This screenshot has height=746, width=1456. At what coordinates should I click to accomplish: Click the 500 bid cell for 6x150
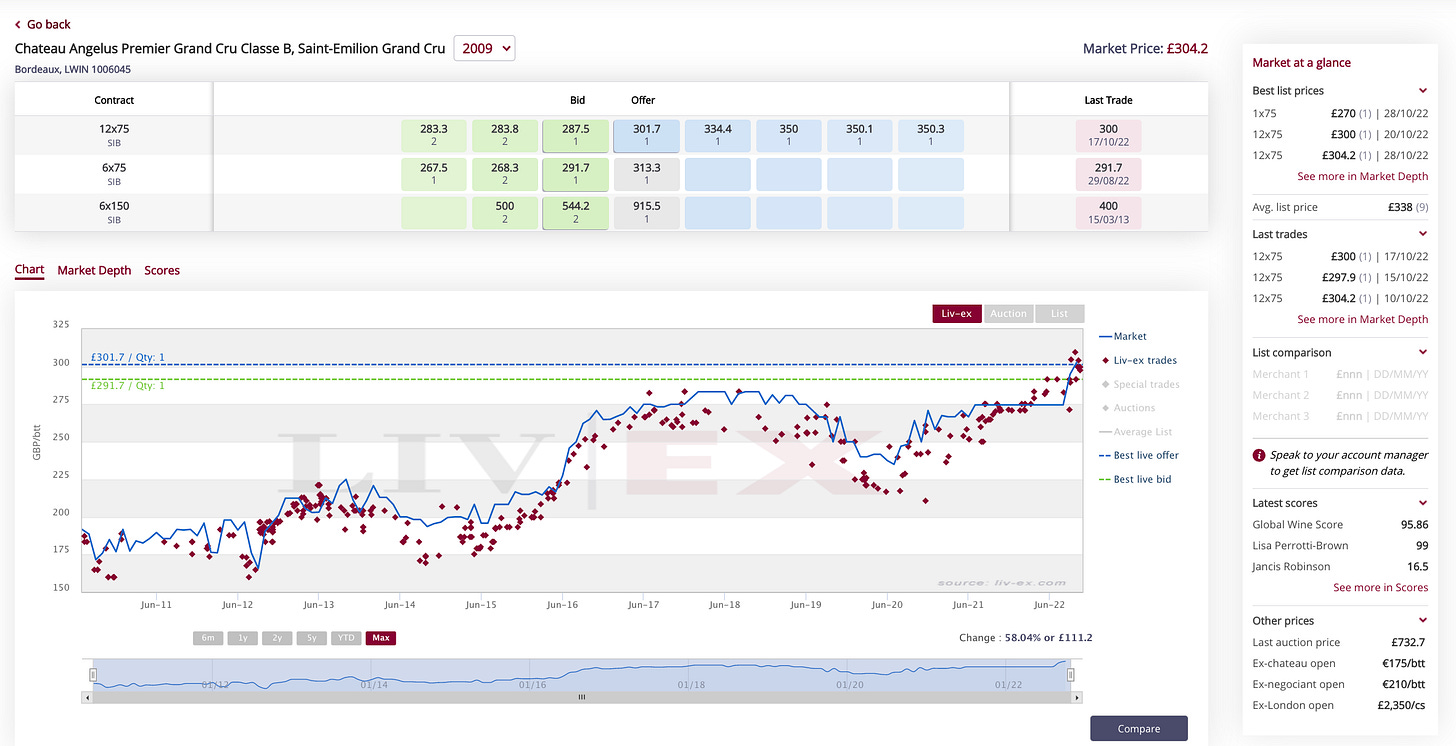(x=505, y=213)
